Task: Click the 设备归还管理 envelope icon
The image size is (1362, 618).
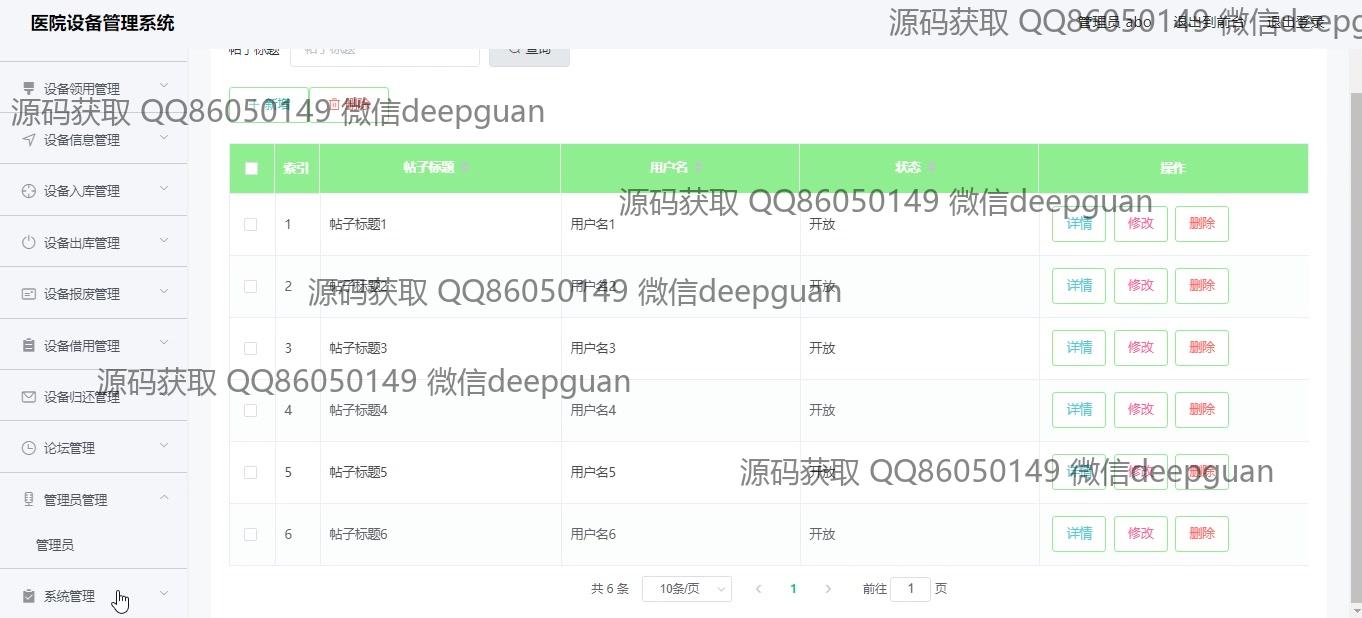Action: coord(29,397)
